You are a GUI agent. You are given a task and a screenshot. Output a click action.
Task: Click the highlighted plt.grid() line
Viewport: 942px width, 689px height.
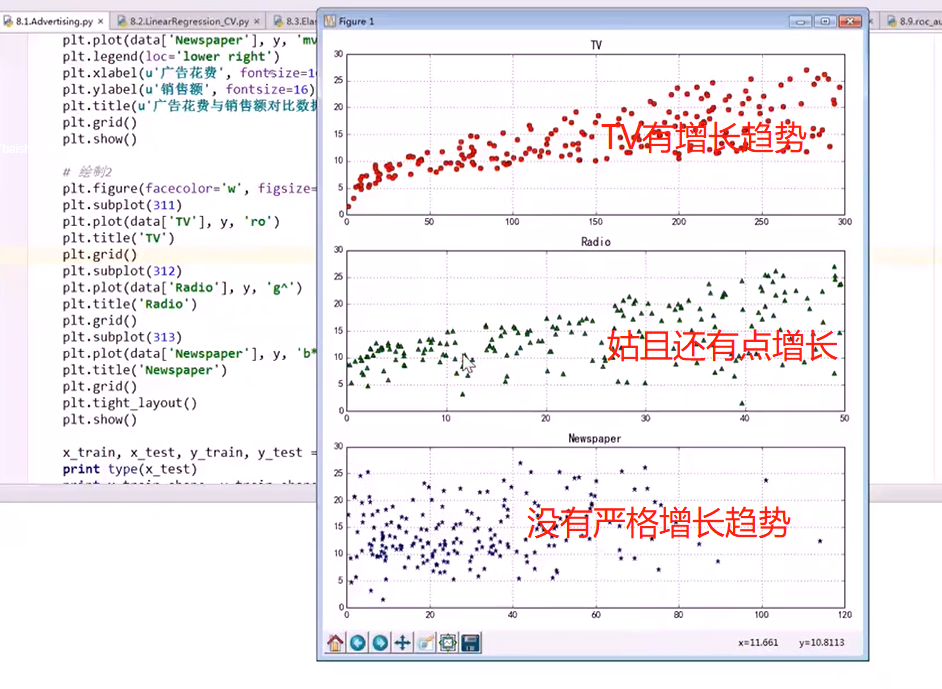[100, 255]
